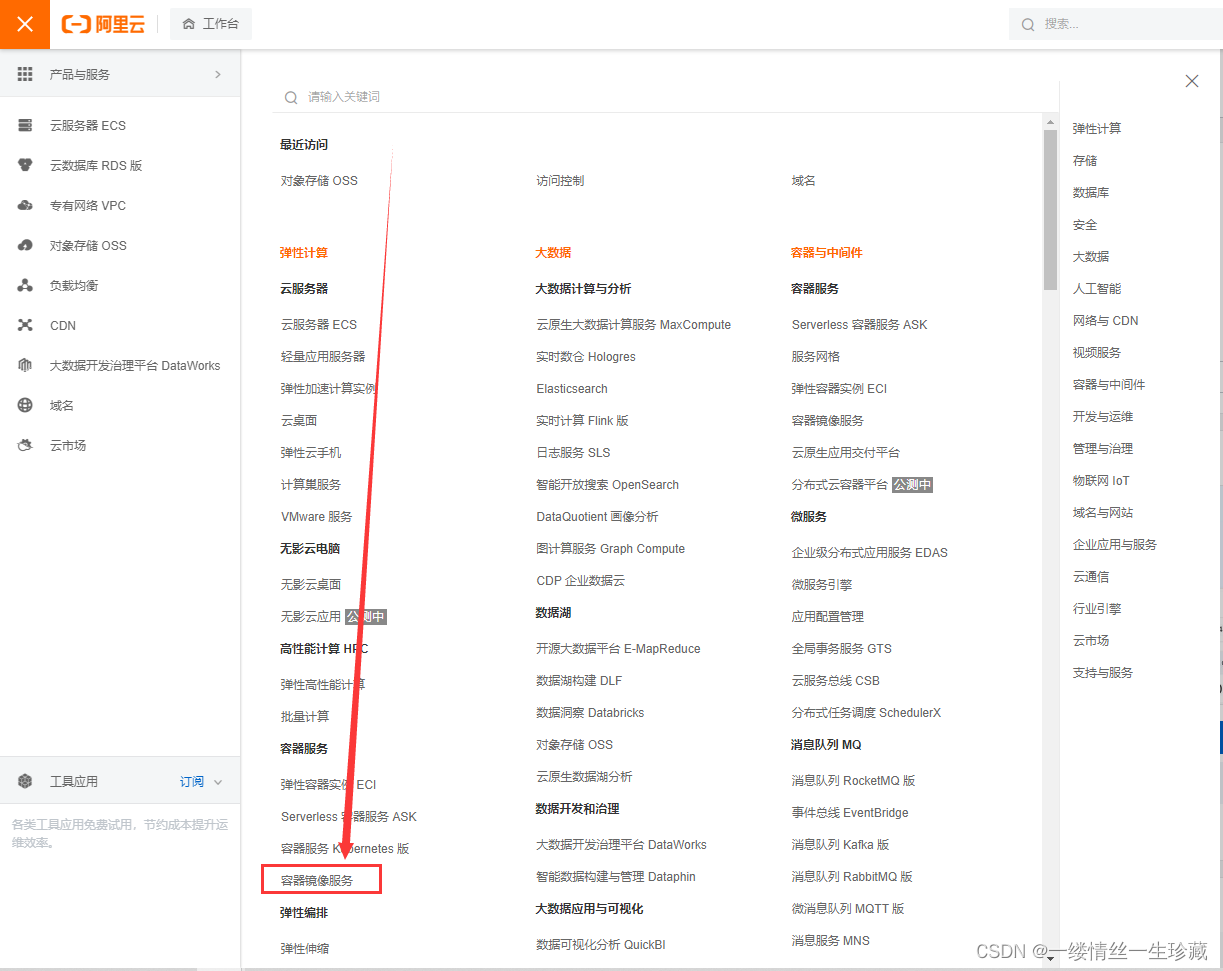Click the scrollbar down arrow
The image size is (1223, 971).
(1050, 957)
